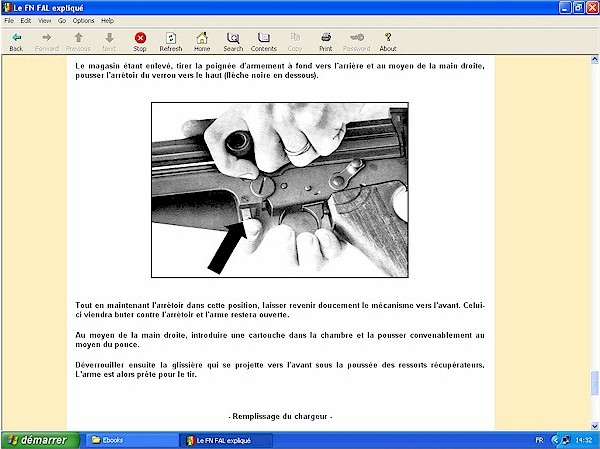This screenshot has height=449, width=600.
Task: Click the Password key icon
Action: point(357,38)
